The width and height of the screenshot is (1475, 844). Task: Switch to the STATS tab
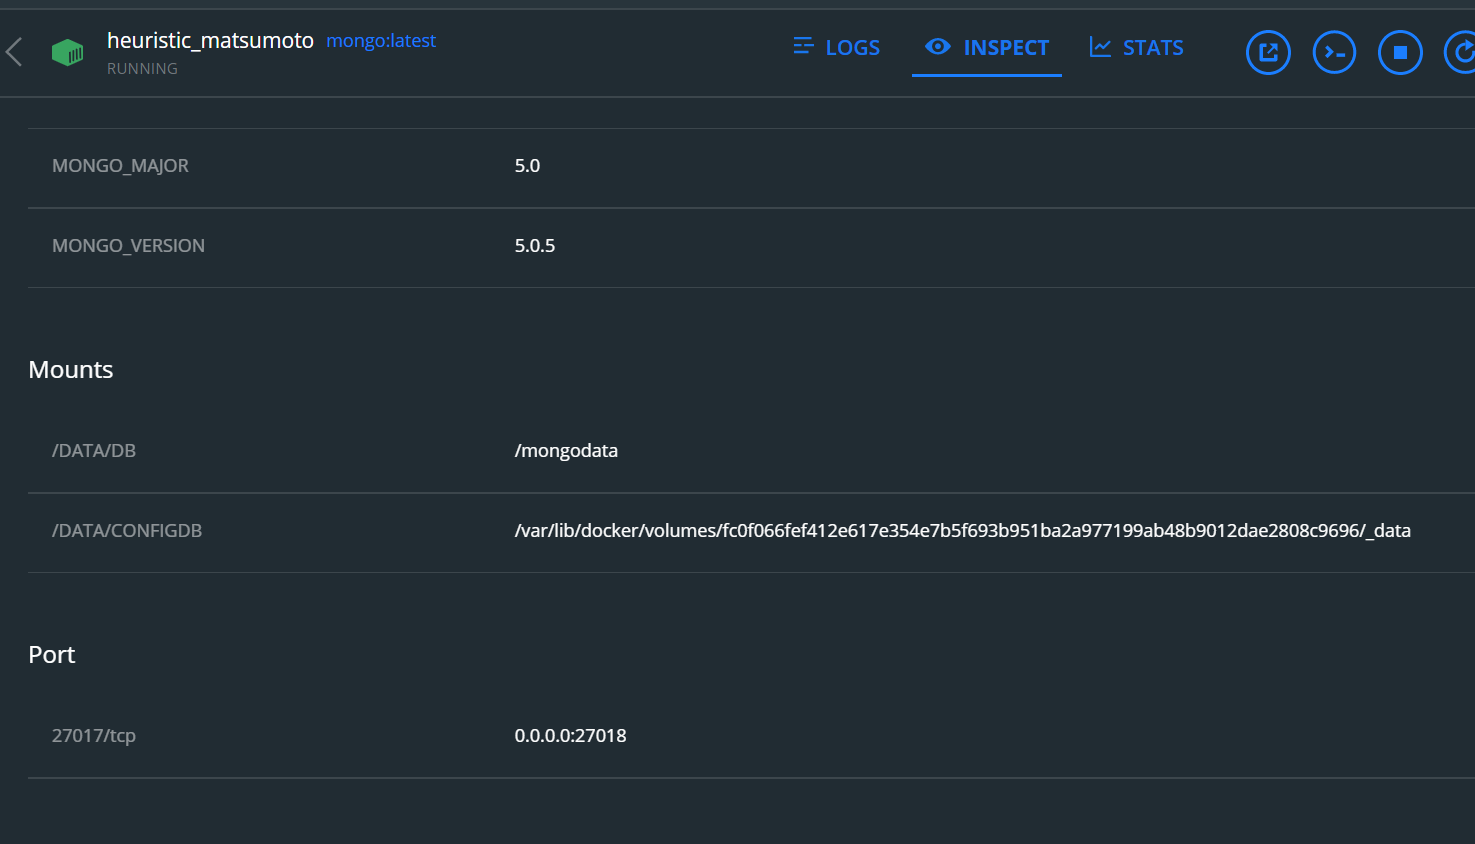point(1152,47)
